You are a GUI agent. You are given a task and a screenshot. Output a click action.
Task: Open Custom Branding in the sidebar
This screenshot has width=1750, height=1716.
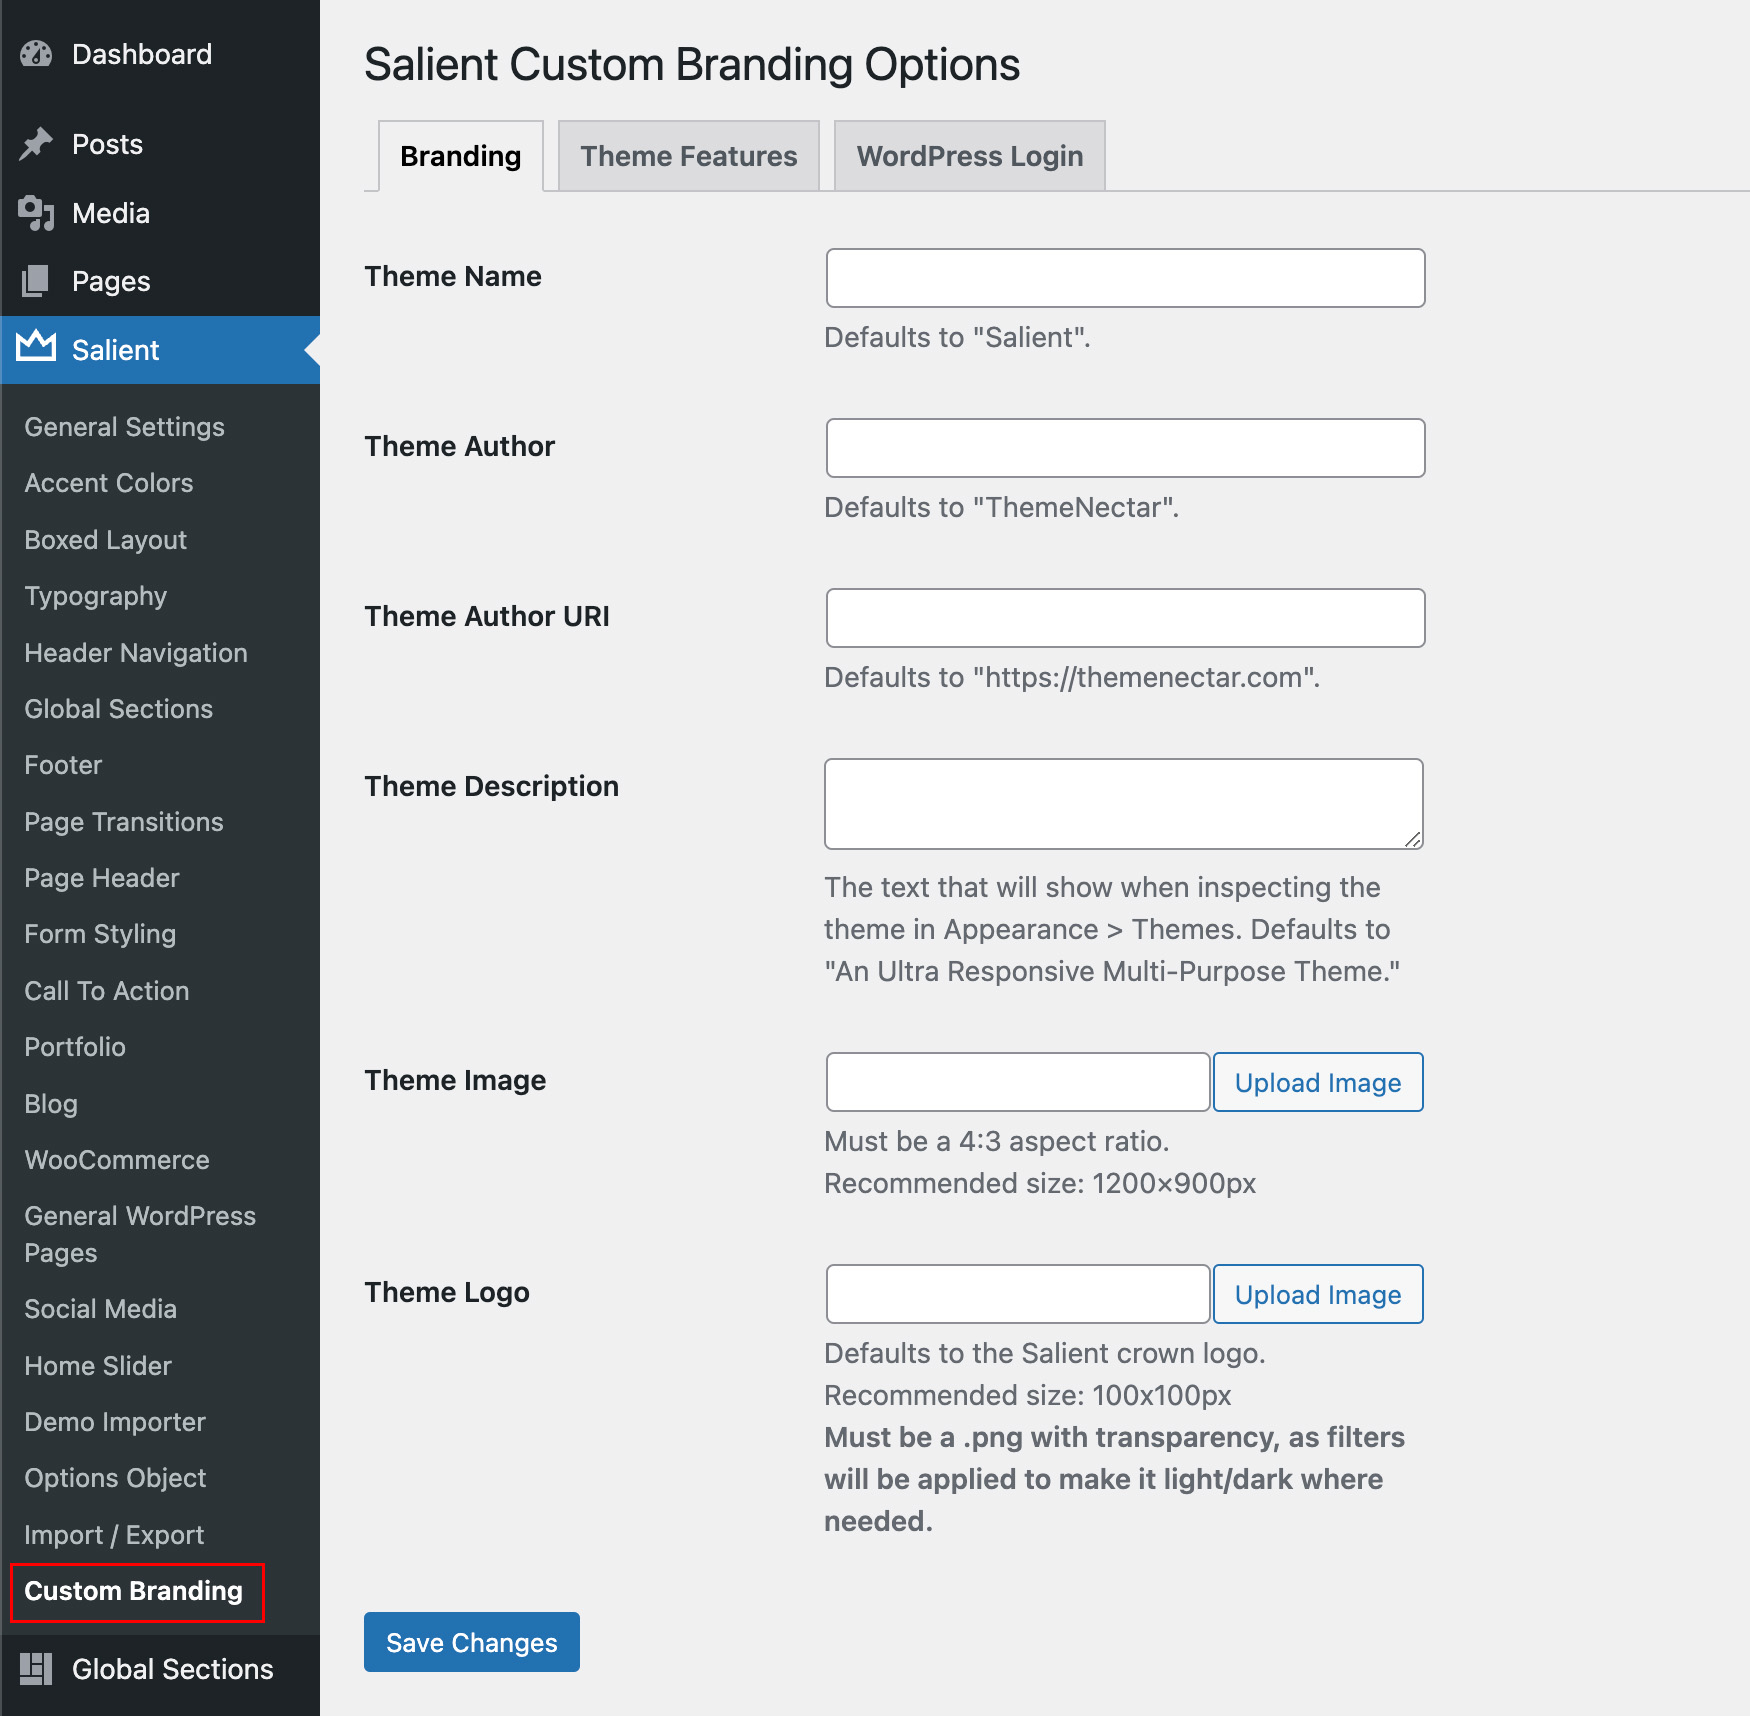pos(133,1591)
